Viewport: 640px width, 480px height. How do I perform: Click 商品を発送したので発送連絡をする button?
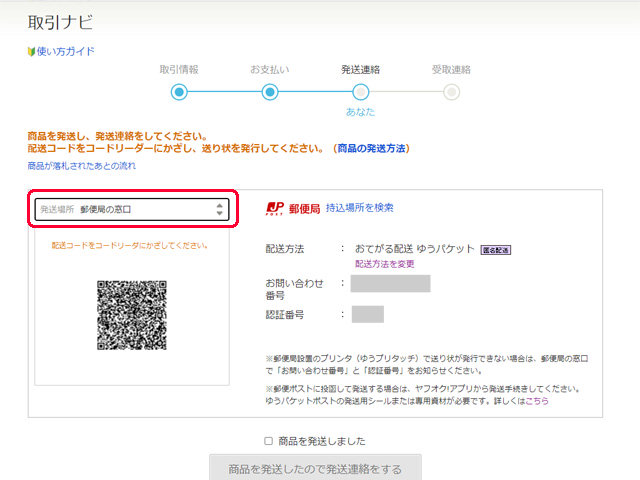315,469
